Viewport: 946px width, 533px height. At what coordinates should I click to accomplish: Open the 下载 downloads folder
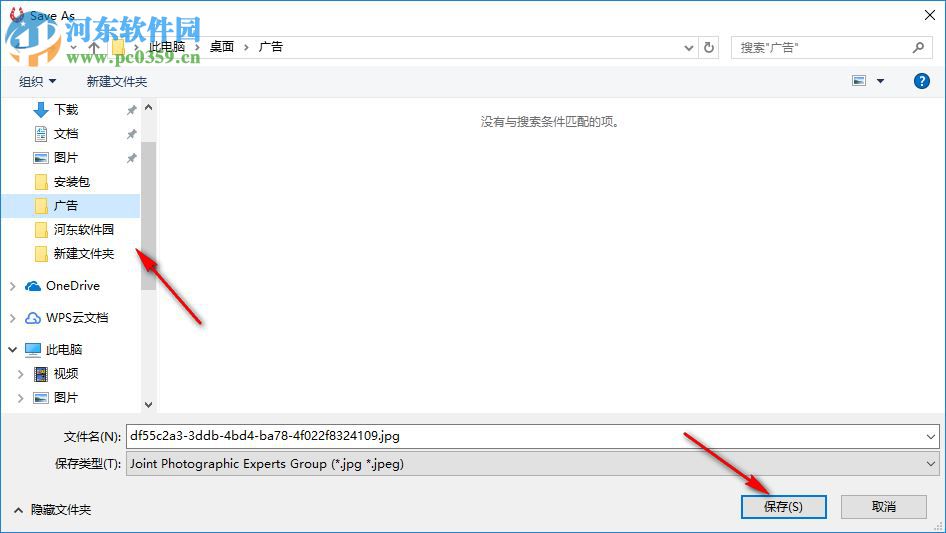pos(66,109)
